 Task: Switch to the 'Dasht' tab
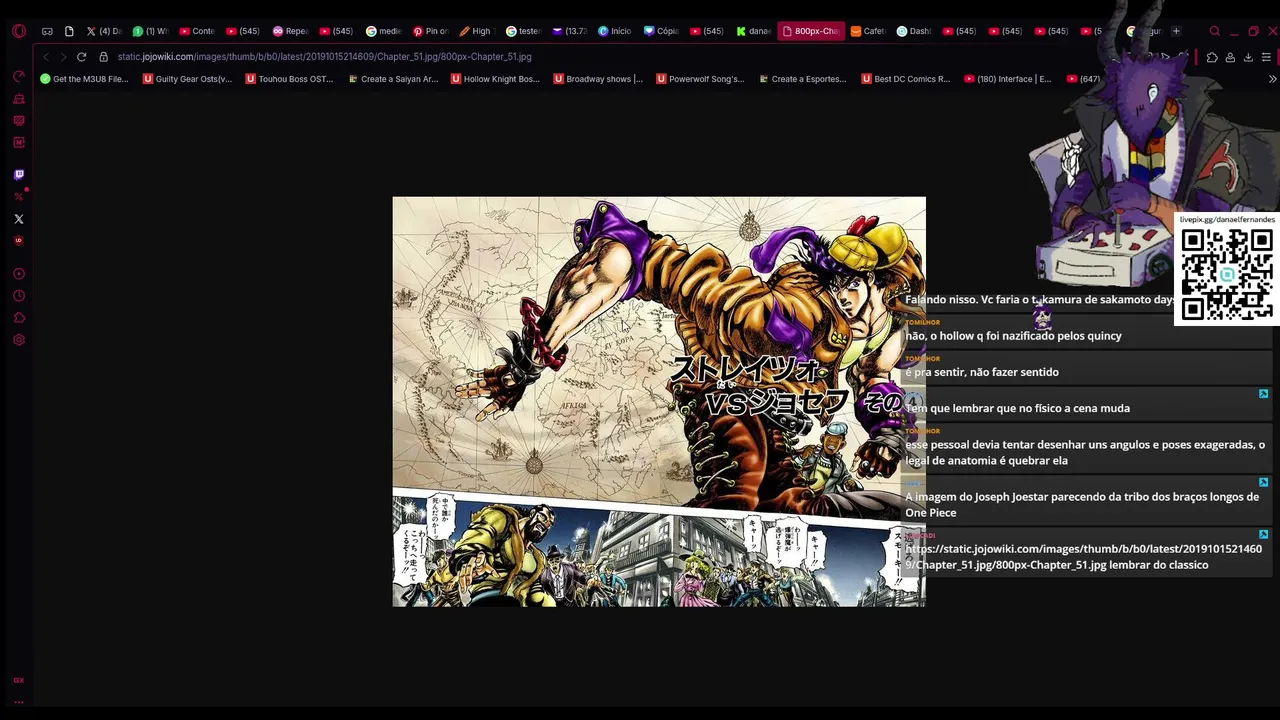[914, 31]
